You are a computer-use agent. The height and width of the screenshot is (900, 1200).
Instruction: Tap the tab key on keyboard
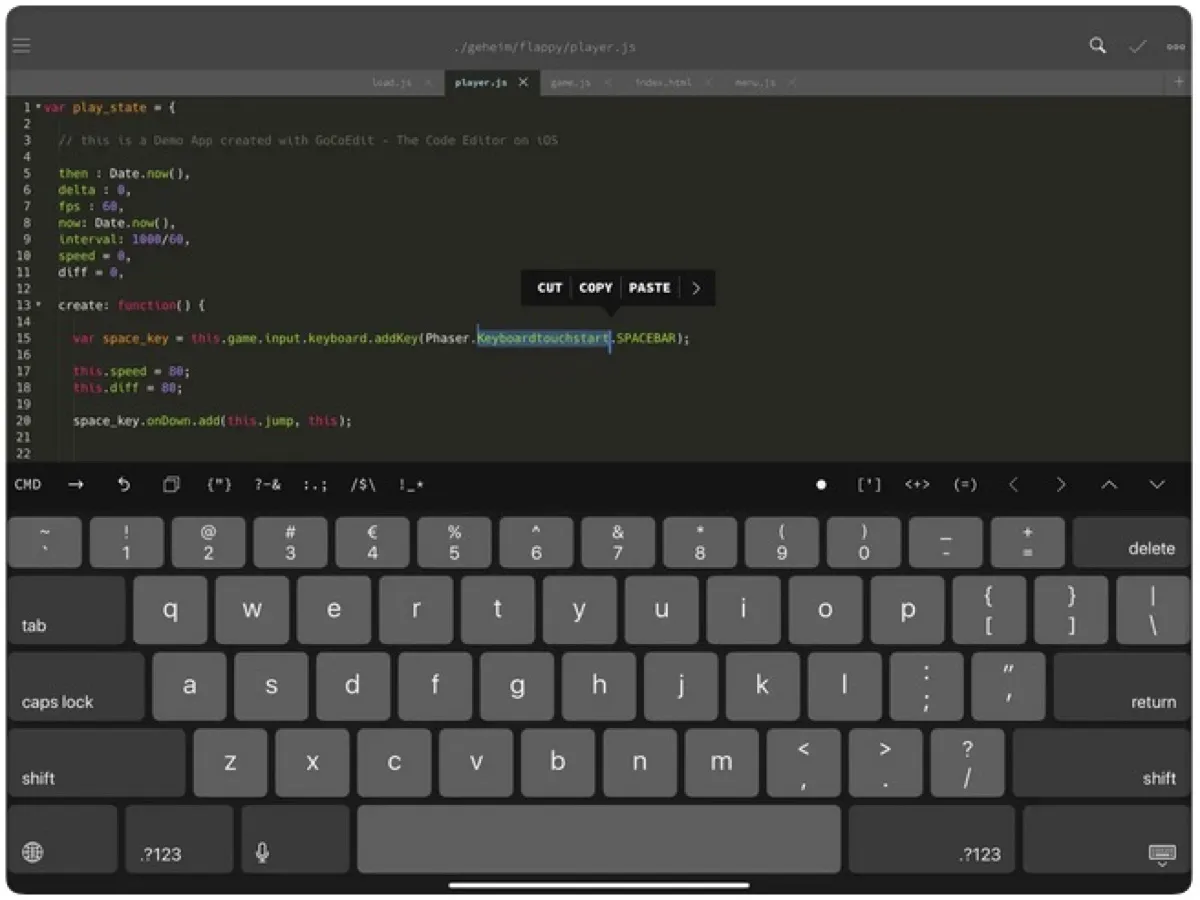click(x=66, y=610)
